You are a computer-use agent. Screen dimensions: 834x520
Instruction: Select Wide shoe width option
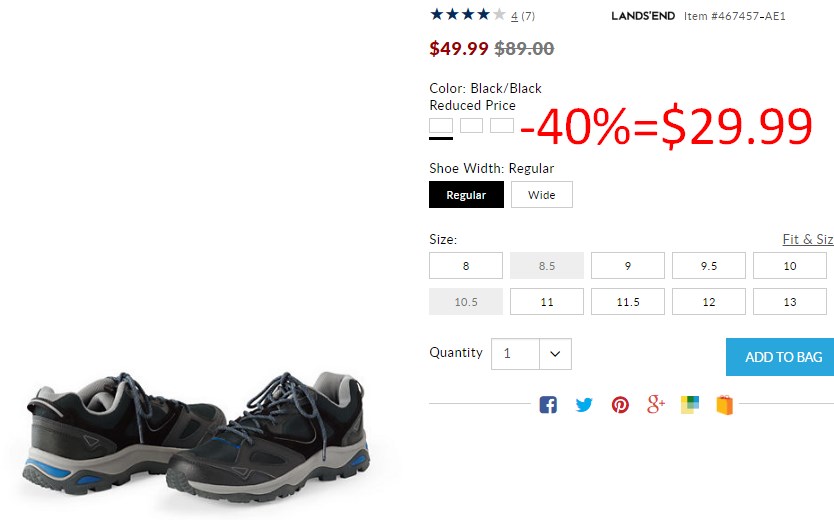tap(542, 195)
